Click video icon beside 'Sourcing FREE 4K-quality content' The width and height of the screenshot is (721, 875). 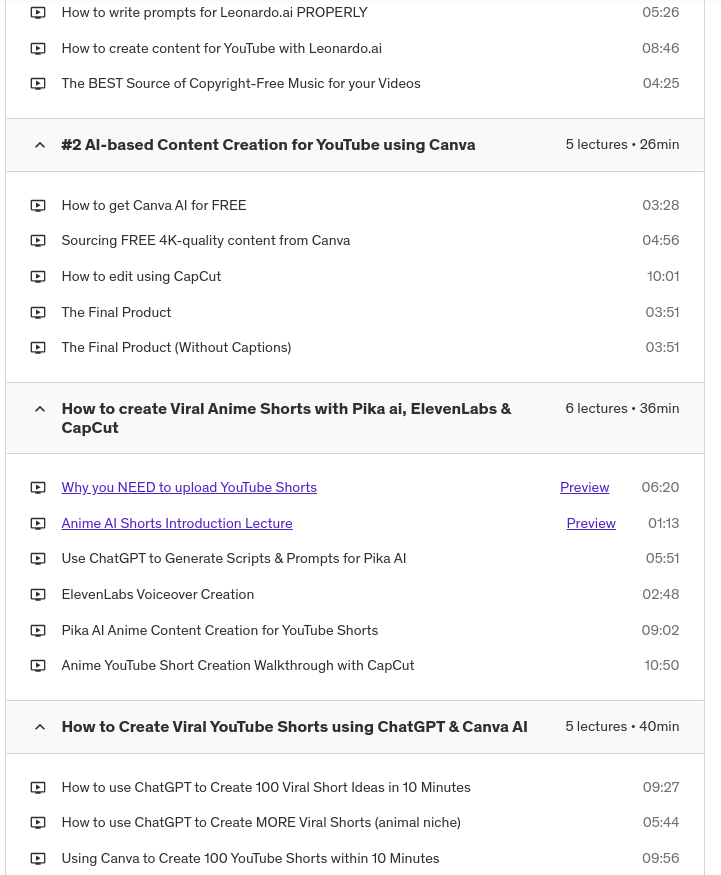click(x=38, y=241)
